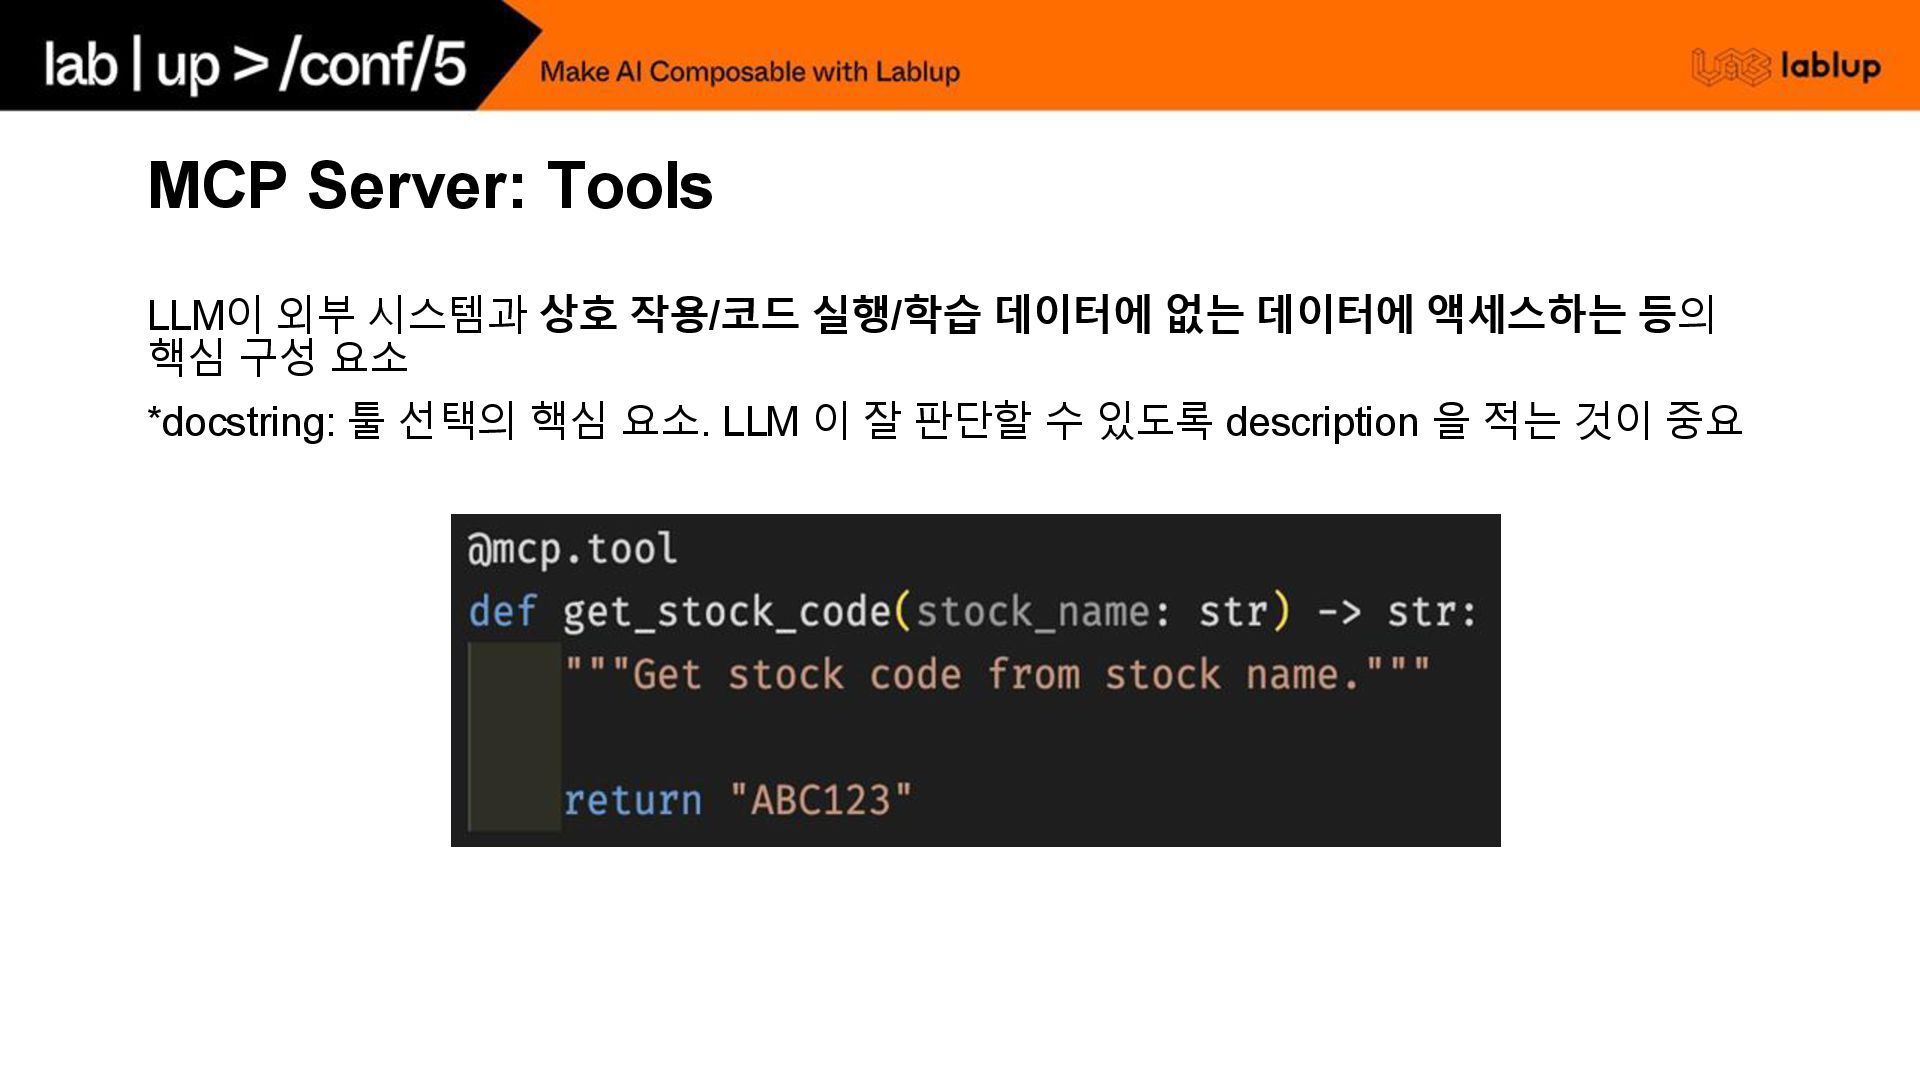1920x1080 pixels.
Task: Click the lablup wordmark in header
Action: 1830,67
